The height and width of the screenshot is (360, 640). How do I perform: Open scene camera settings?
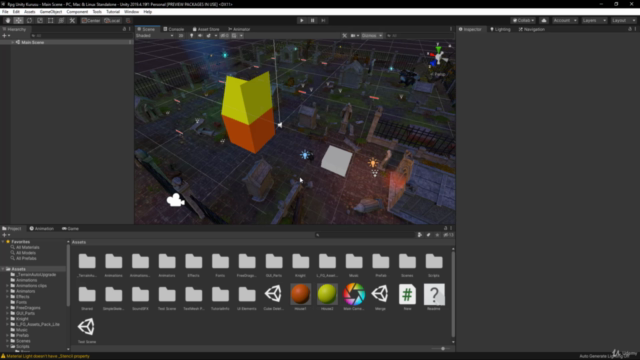pos(354,36)
